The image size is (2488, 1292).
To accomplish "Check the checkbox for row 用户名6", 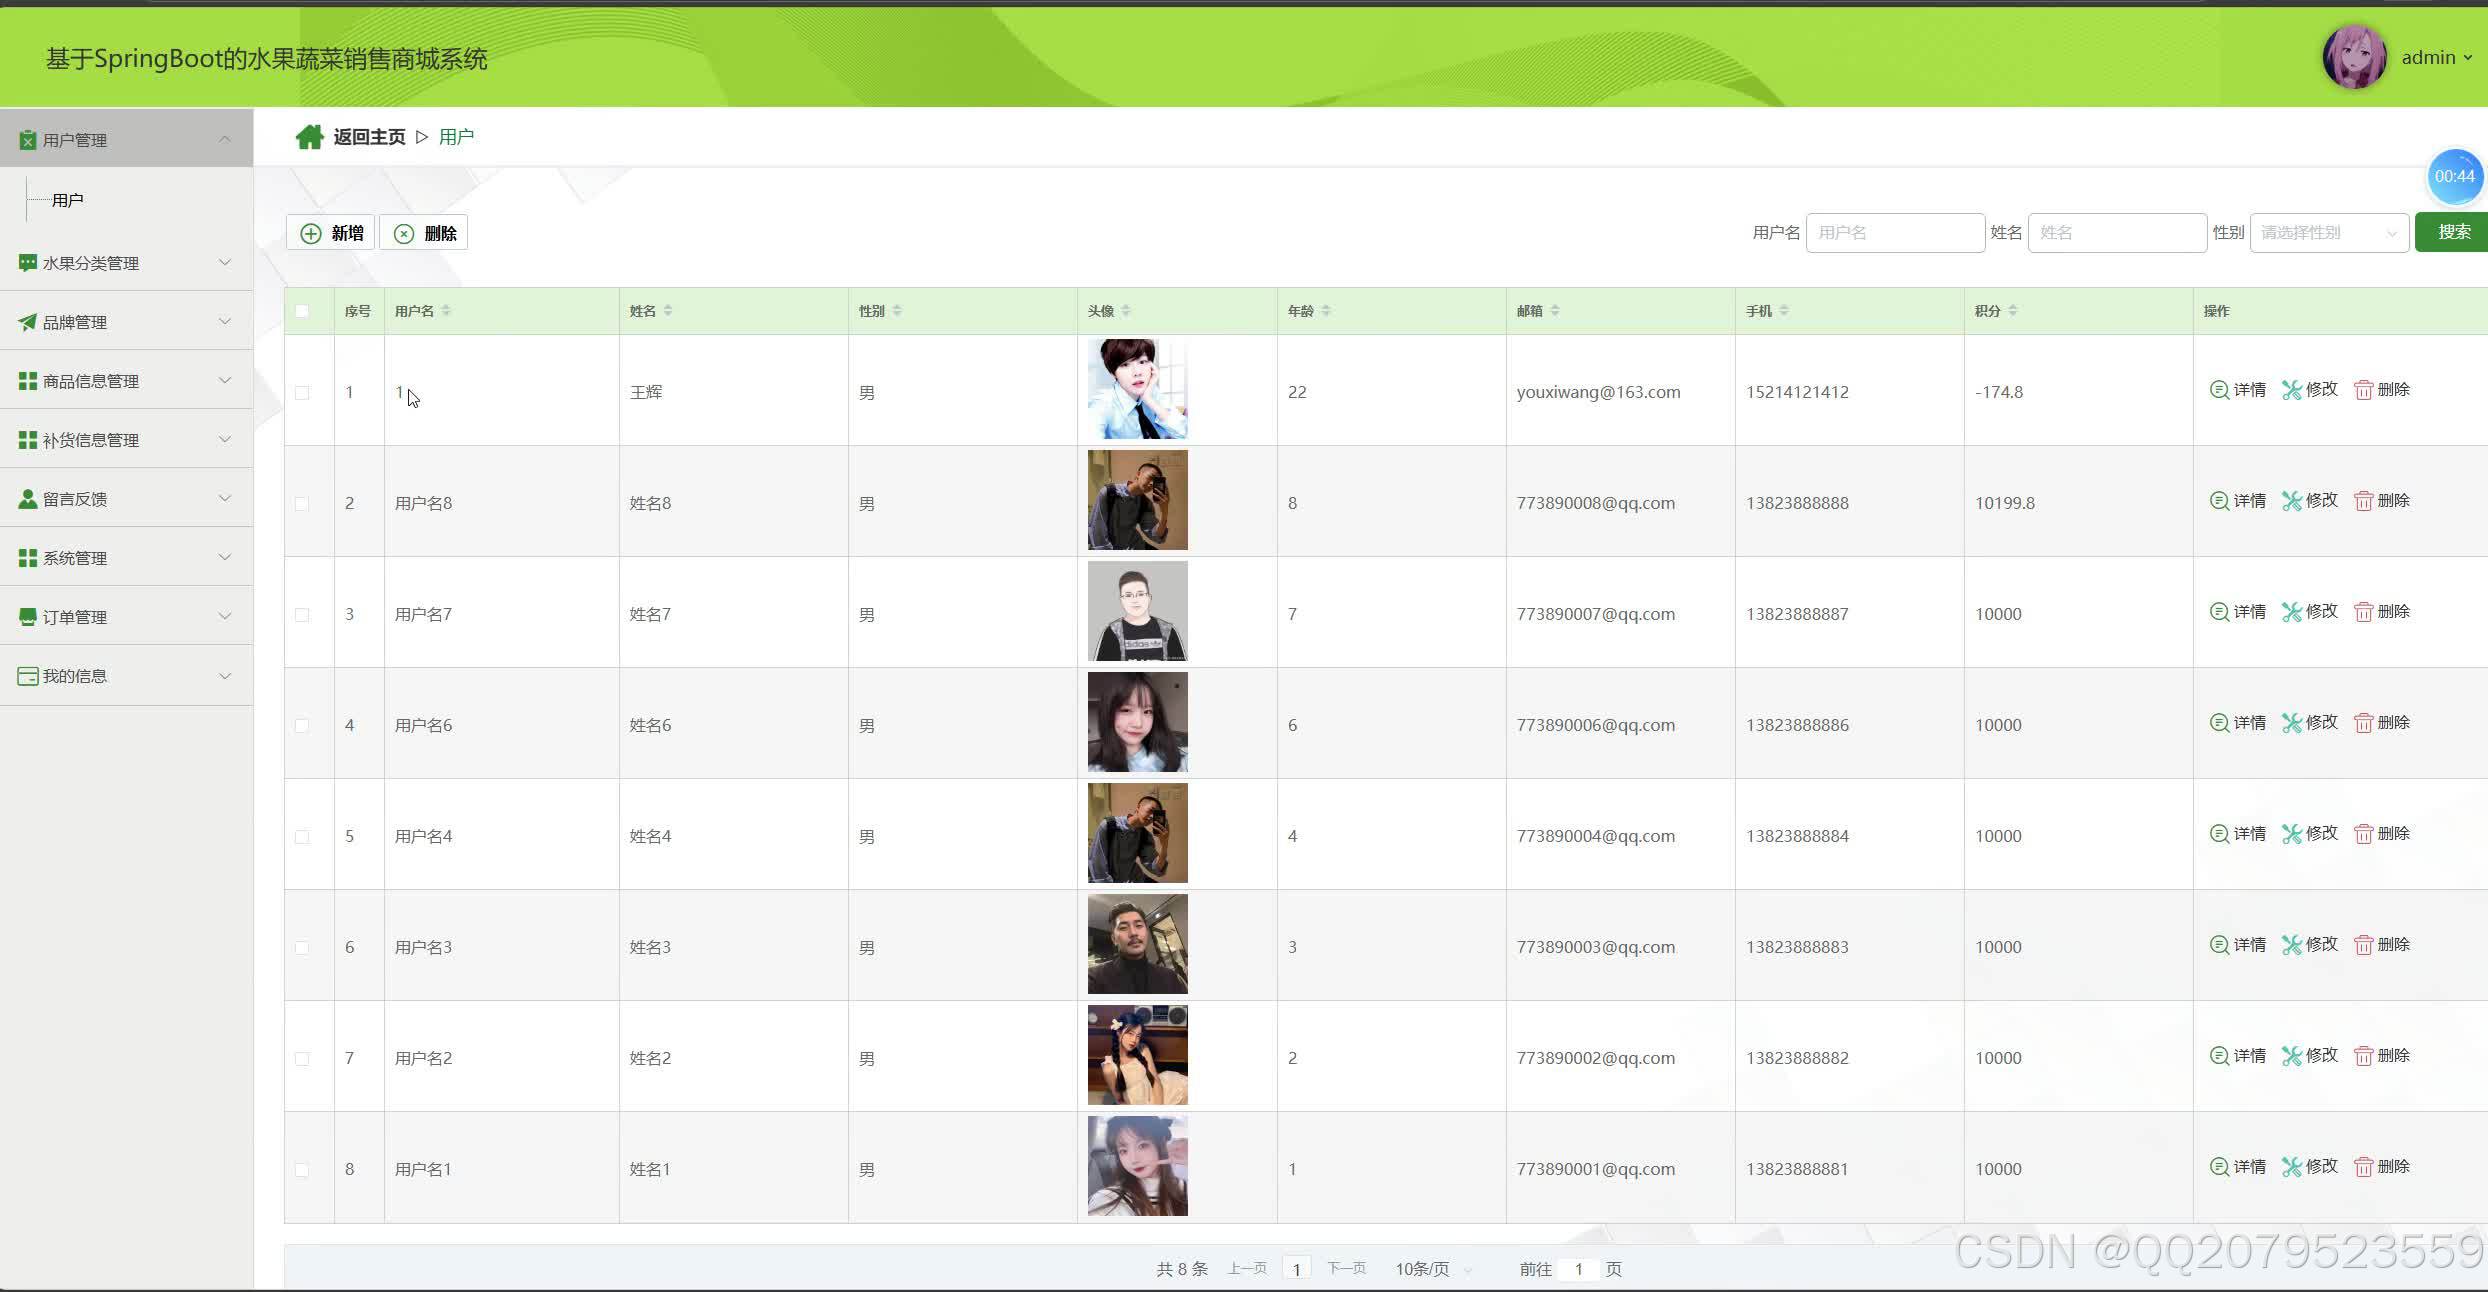I will (x=302, y=726).
